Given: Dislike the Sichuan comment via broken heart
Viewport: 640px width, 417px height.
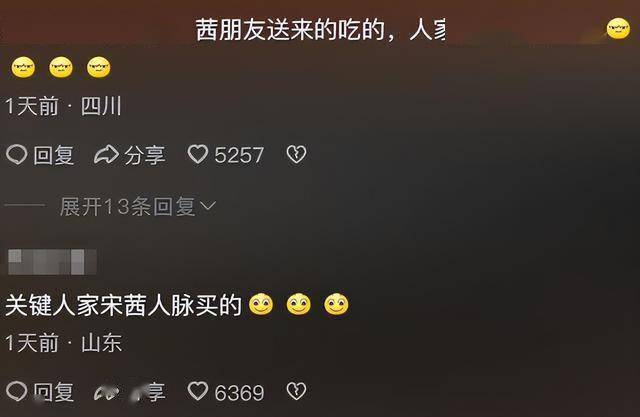Looking at the screenshot, I should tap(296, 155).
